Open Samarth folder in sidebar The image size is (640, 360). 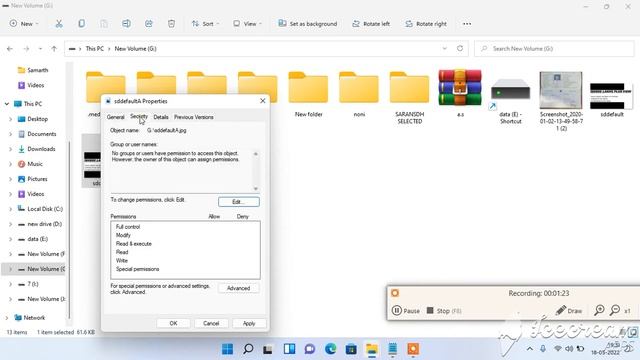tap(33, 70)
